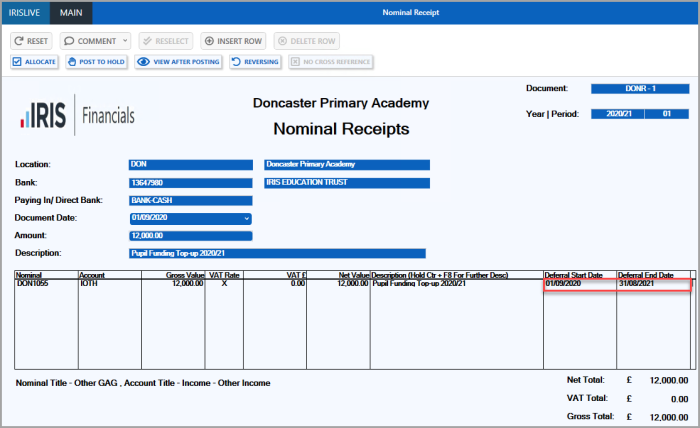Switch to the MAIN tab
Screen dimensions: 700x428
[72, 13]
